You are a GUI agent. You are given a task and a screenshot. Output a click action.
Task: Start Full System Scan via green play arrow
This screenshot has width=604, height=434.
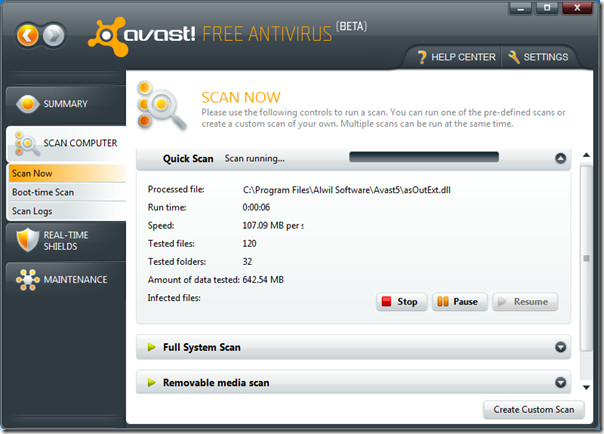pos(152,347)
